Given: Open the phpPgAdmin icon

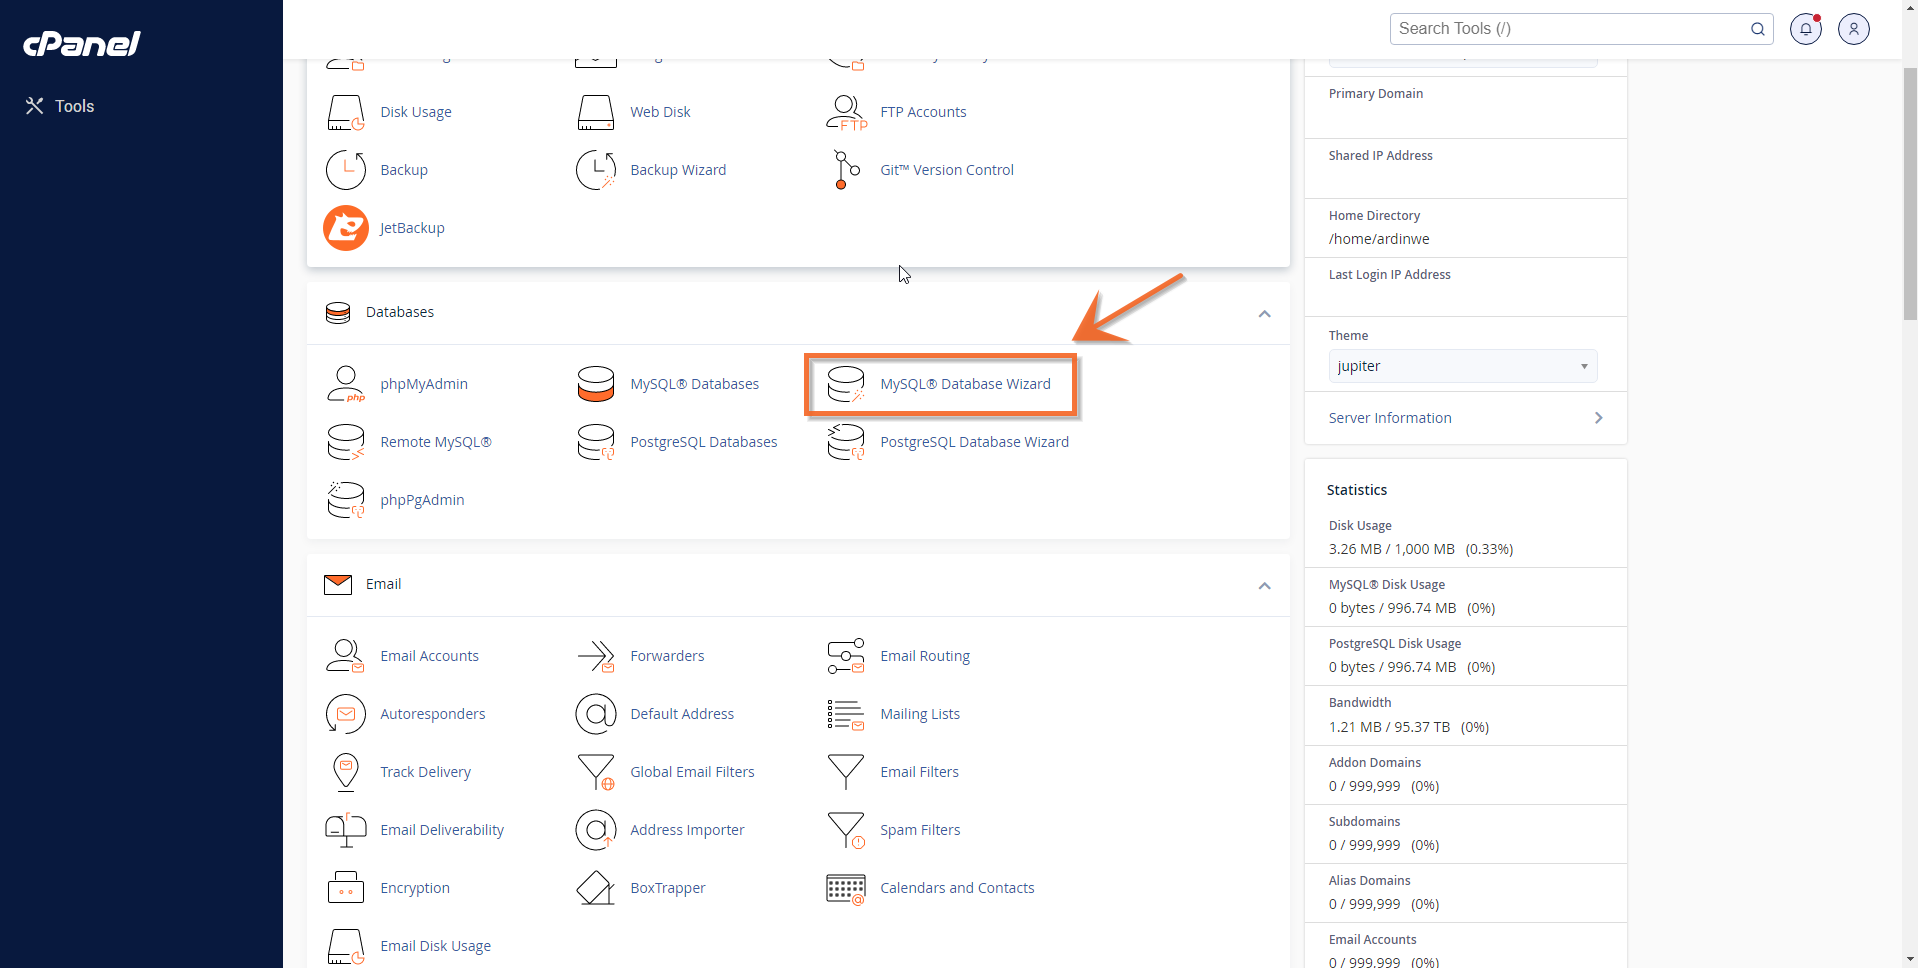Looking at the screenshot, I should 346,500.
